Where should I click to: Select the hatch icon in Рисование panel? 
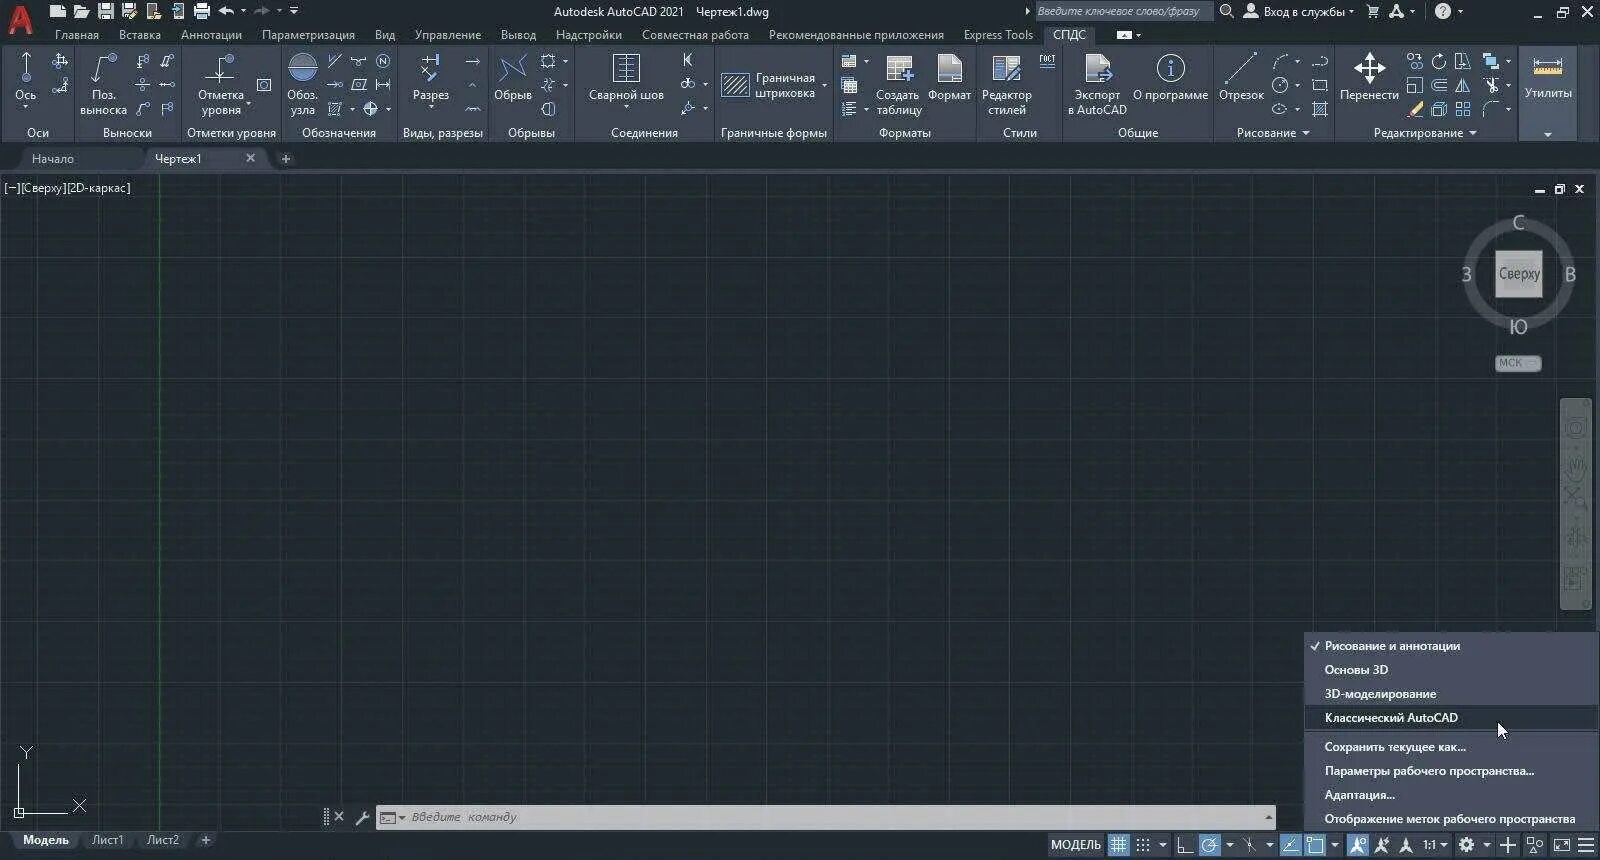tap(1320, 109)
